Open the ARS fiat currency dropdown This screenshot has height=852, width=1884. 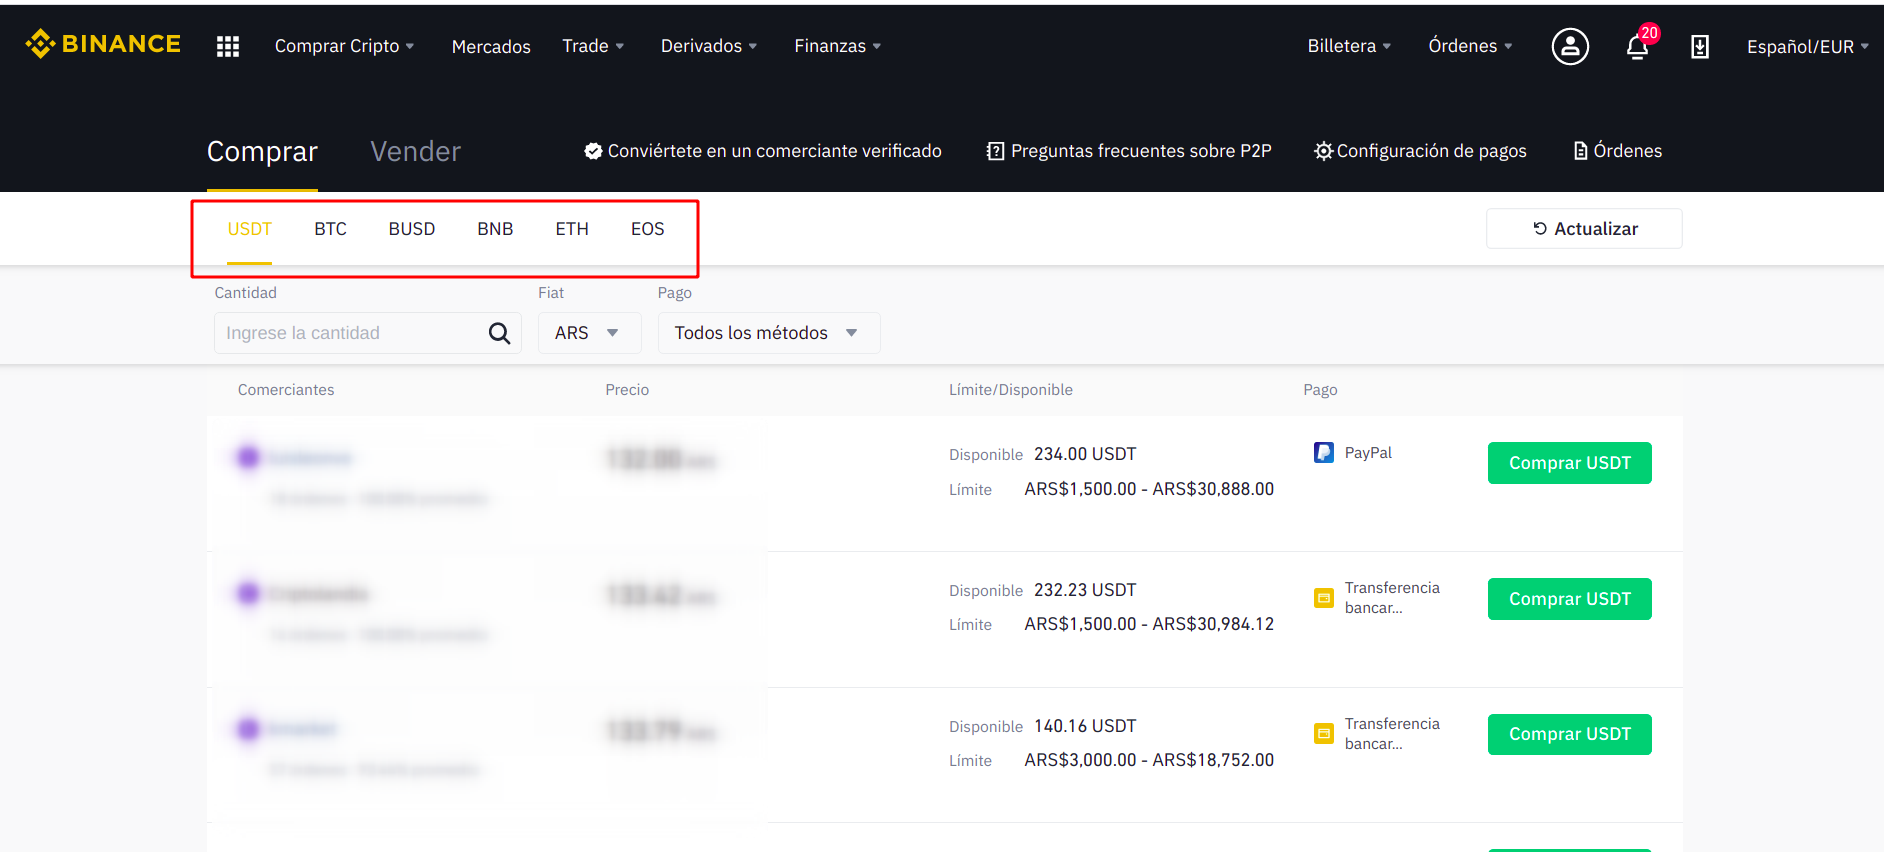(589, 333)
